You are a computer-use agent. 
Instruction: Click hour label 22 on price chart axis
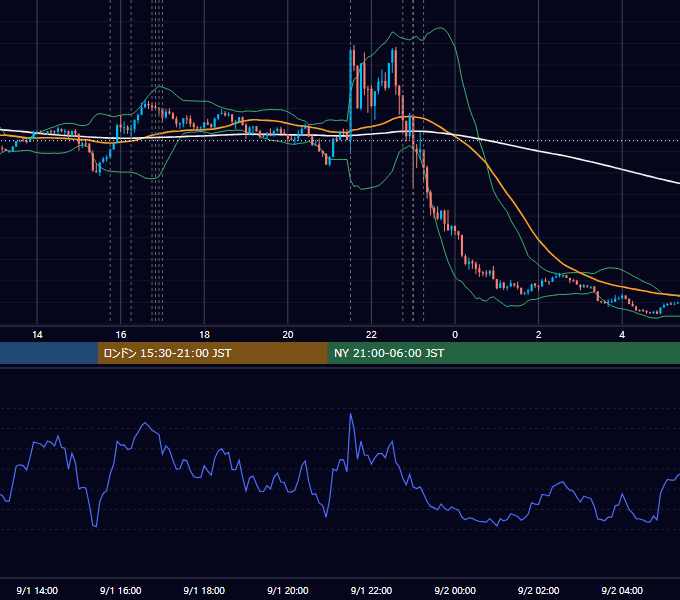coord(371,335)
